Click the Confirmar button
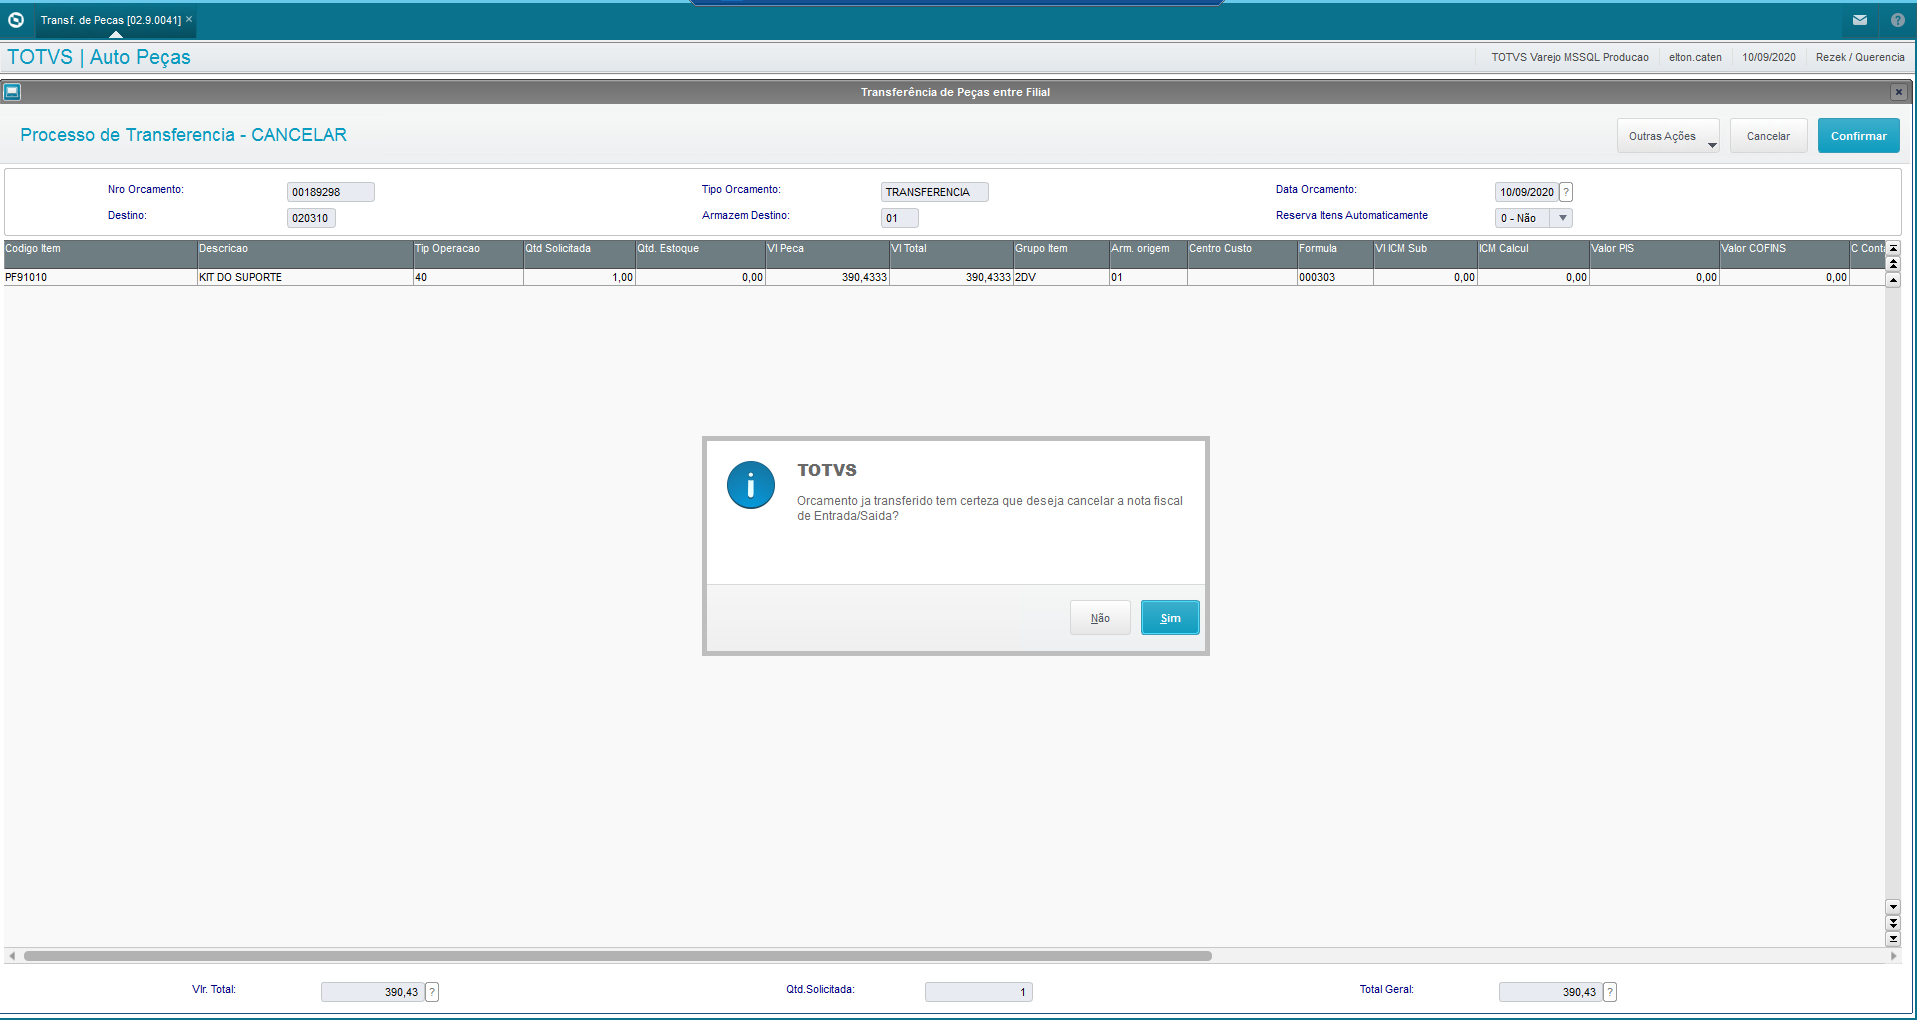 click(x=1858, y=136)
